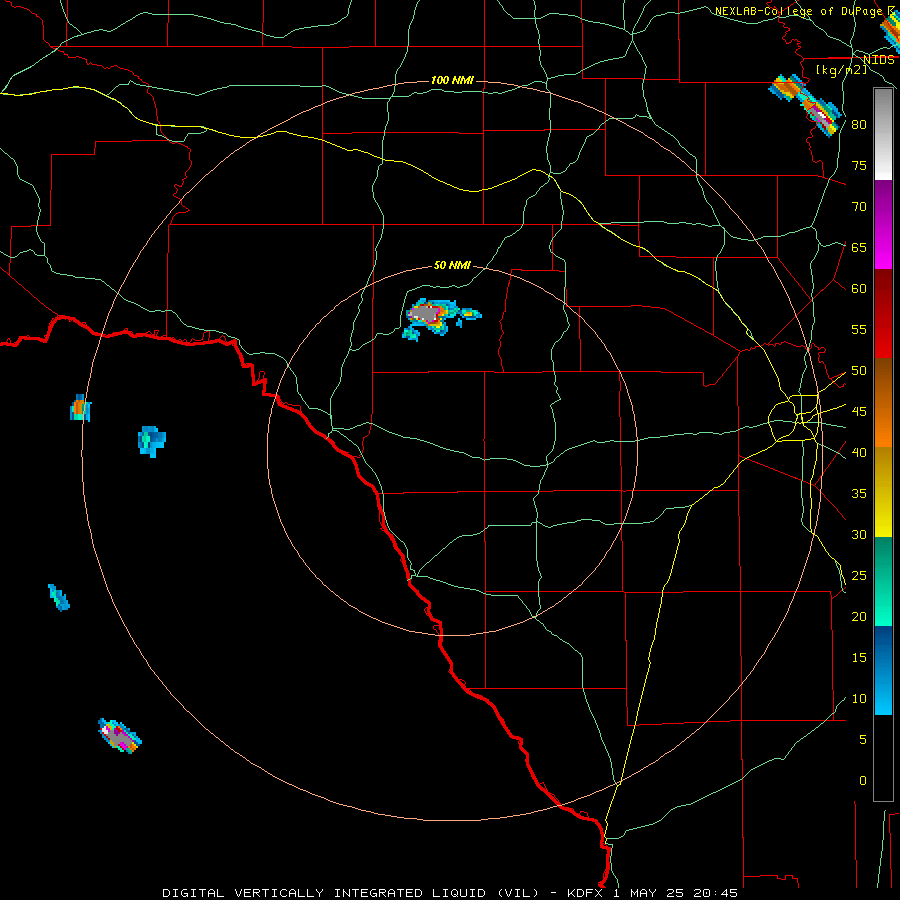Click the scale value "15"
Screen dimensions: 900x900
859,658
